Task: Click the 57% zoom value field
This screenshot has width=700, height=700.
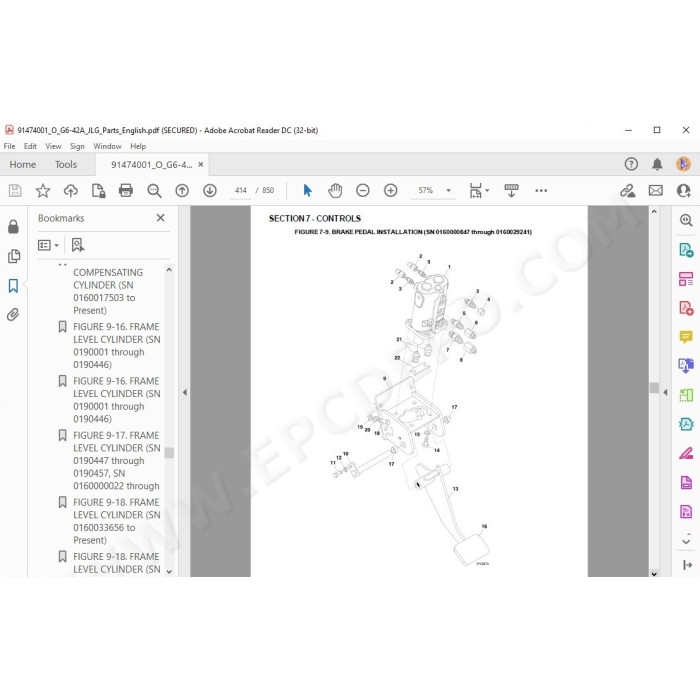Action: tap(426, 191)
